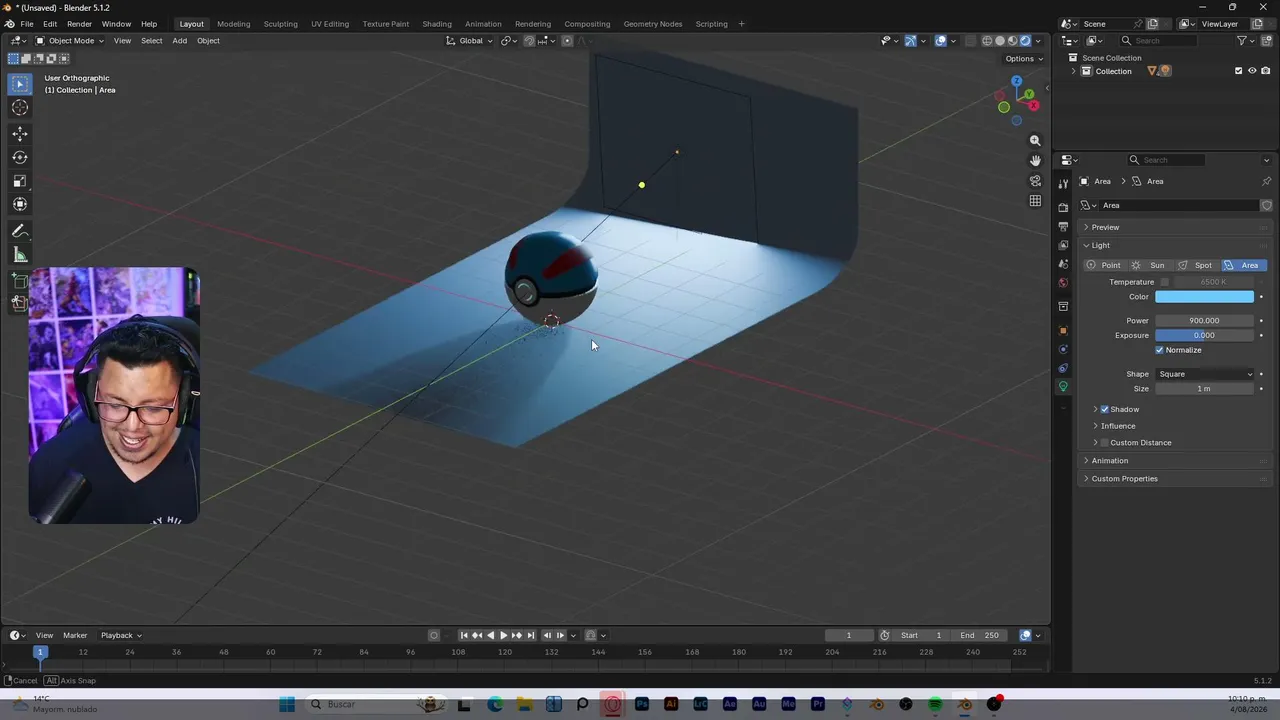The height and width of the screenshot is (720, 1280).
Task: Click the pan view hand icon
Action: [1035, 160]
